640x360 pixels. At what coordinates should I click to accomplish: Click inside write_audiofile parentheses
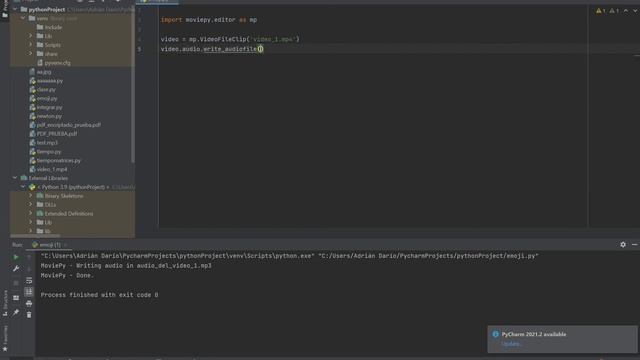pos(260,49)
